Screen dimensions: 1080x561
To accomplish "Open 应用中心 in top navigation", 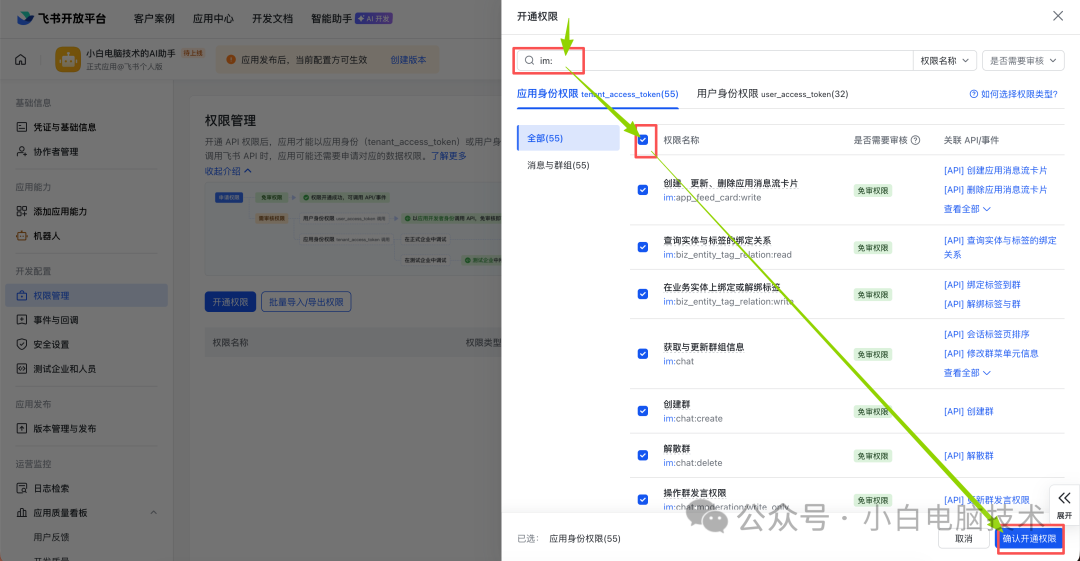I will (x=213, y=19).
